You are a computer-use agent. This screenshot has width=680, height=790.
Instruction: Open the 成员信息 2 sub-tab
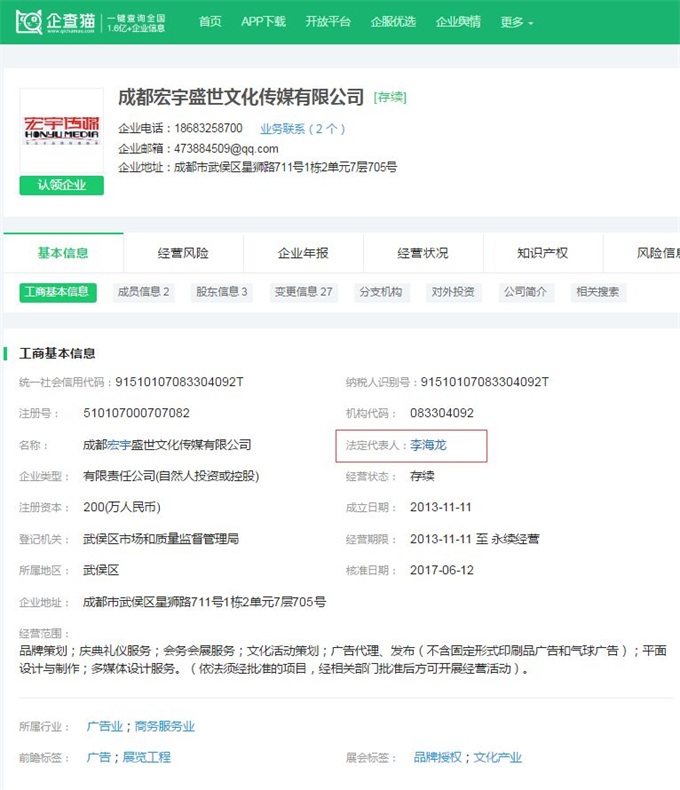[x=144, y=292]
